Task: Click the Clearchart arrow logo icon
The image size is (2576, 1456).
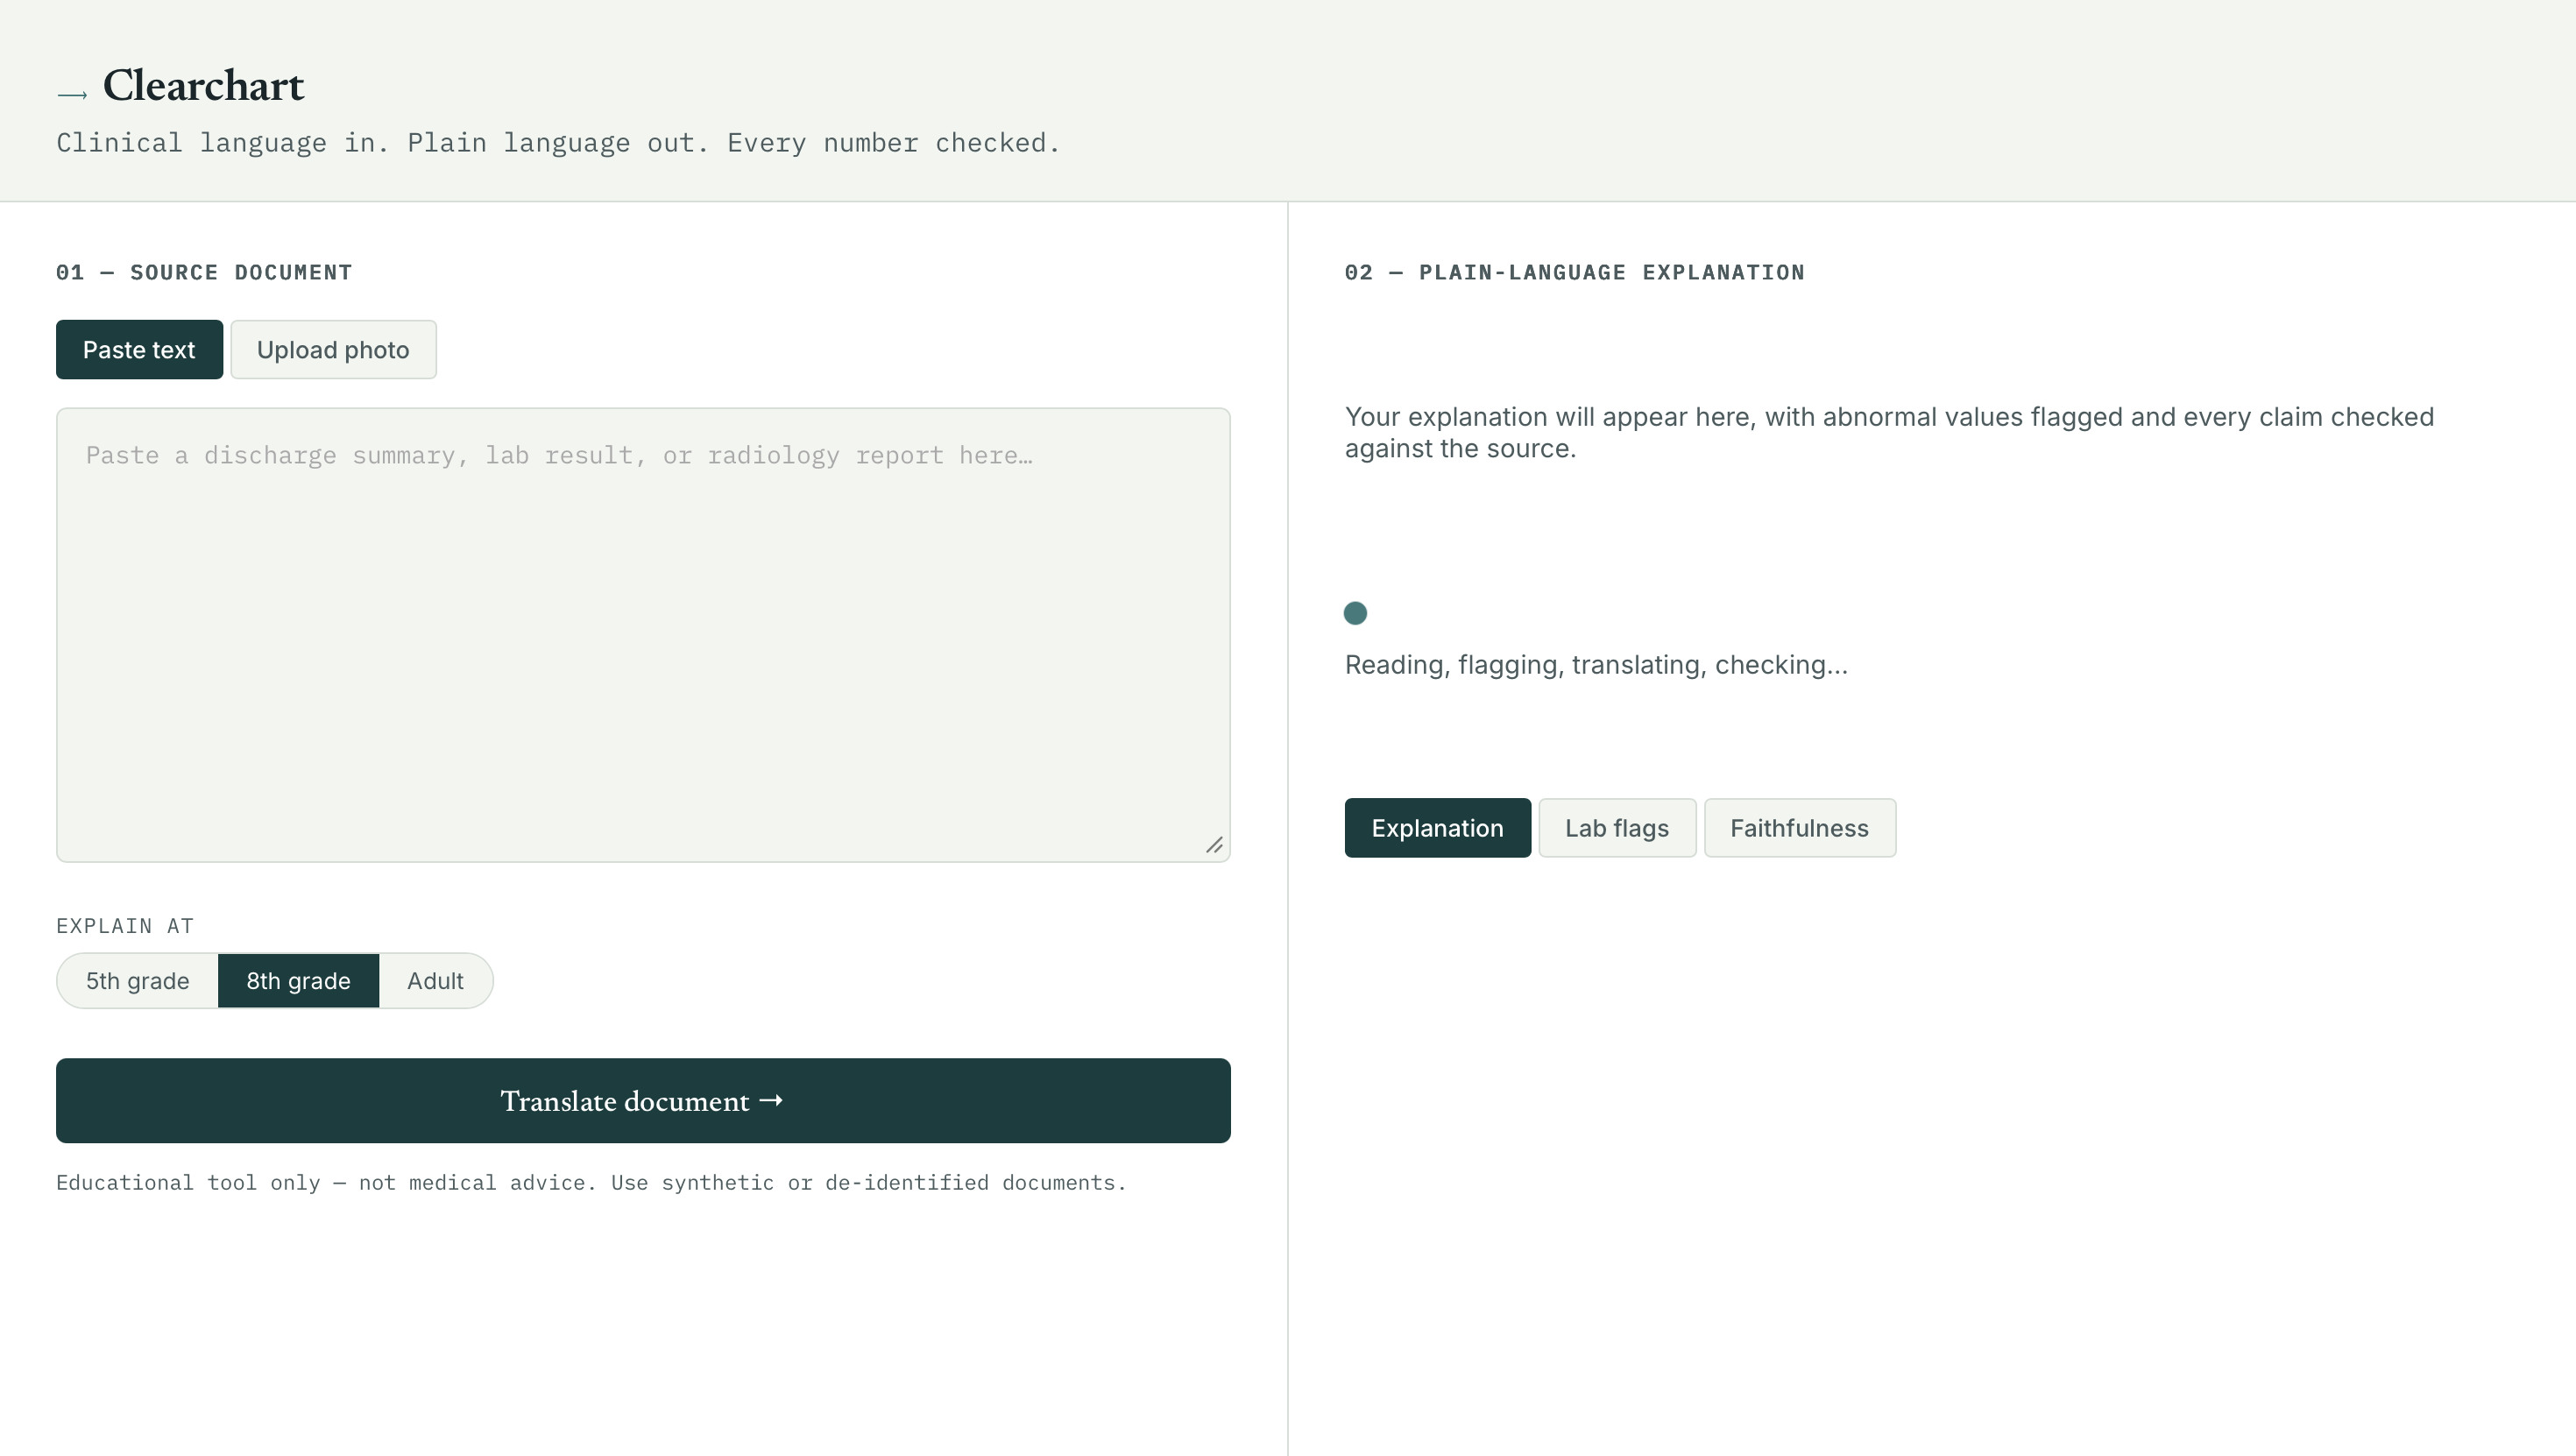Action: [x=72, y=95]
